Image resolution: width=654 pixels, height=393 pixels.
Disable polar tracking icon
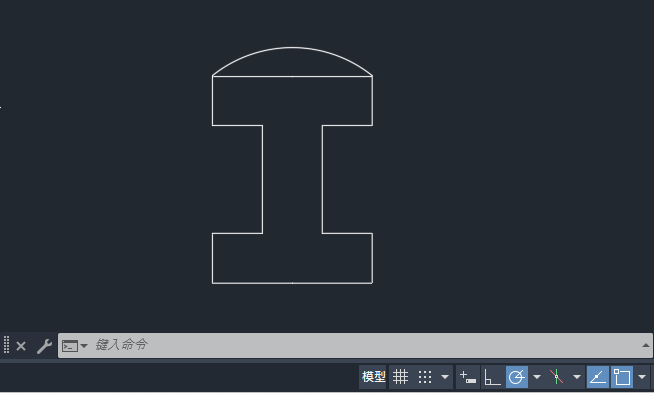(517, 377)
